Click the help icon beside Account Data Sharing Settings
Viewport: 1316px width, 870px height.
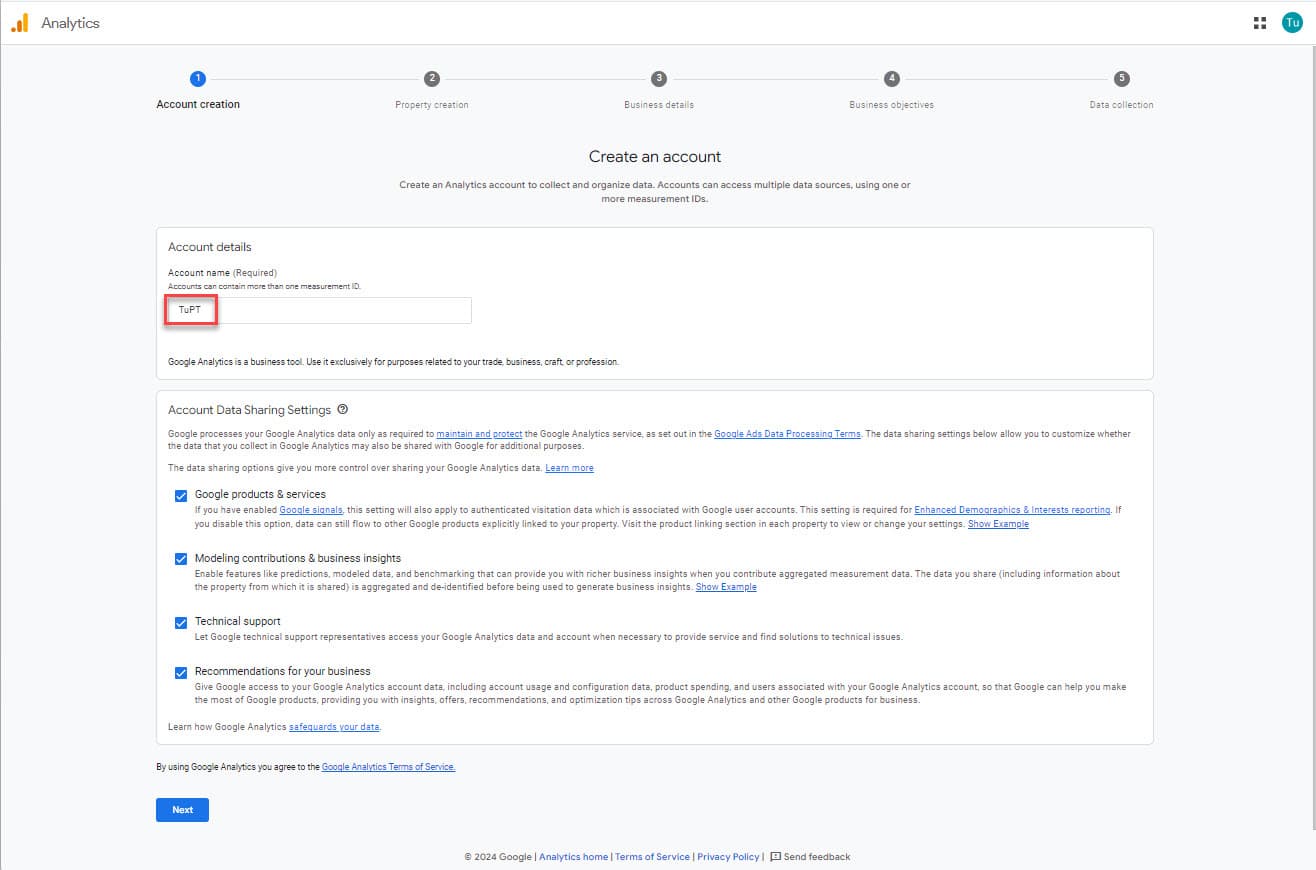pyautogui.click(x=343, y=410)
